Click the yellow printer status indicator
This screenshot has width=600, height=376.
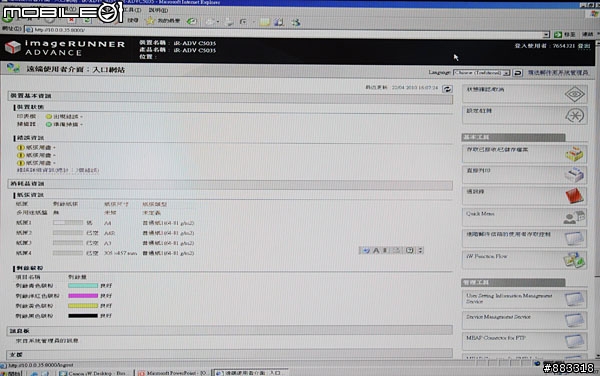(49, 116)
